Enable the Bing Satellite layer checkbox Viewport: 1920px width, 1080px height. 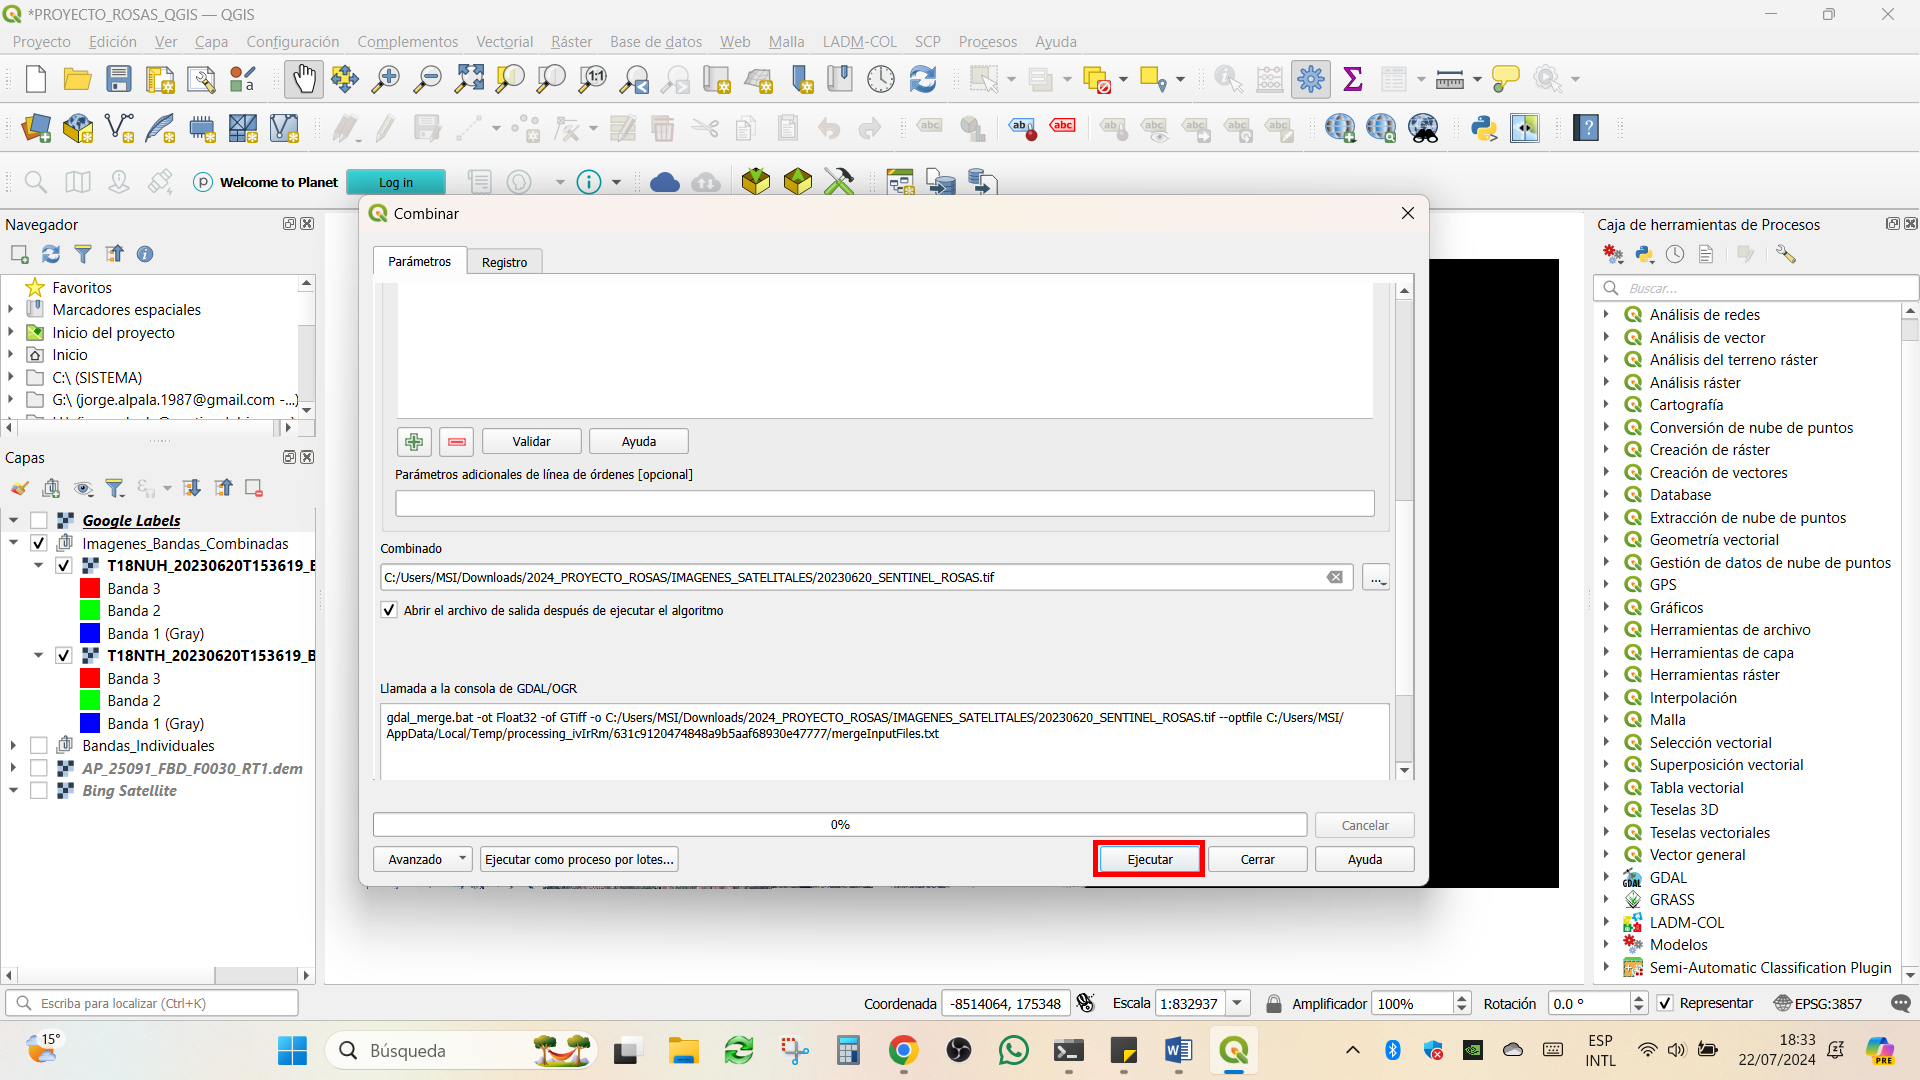[x=39, y=790]
